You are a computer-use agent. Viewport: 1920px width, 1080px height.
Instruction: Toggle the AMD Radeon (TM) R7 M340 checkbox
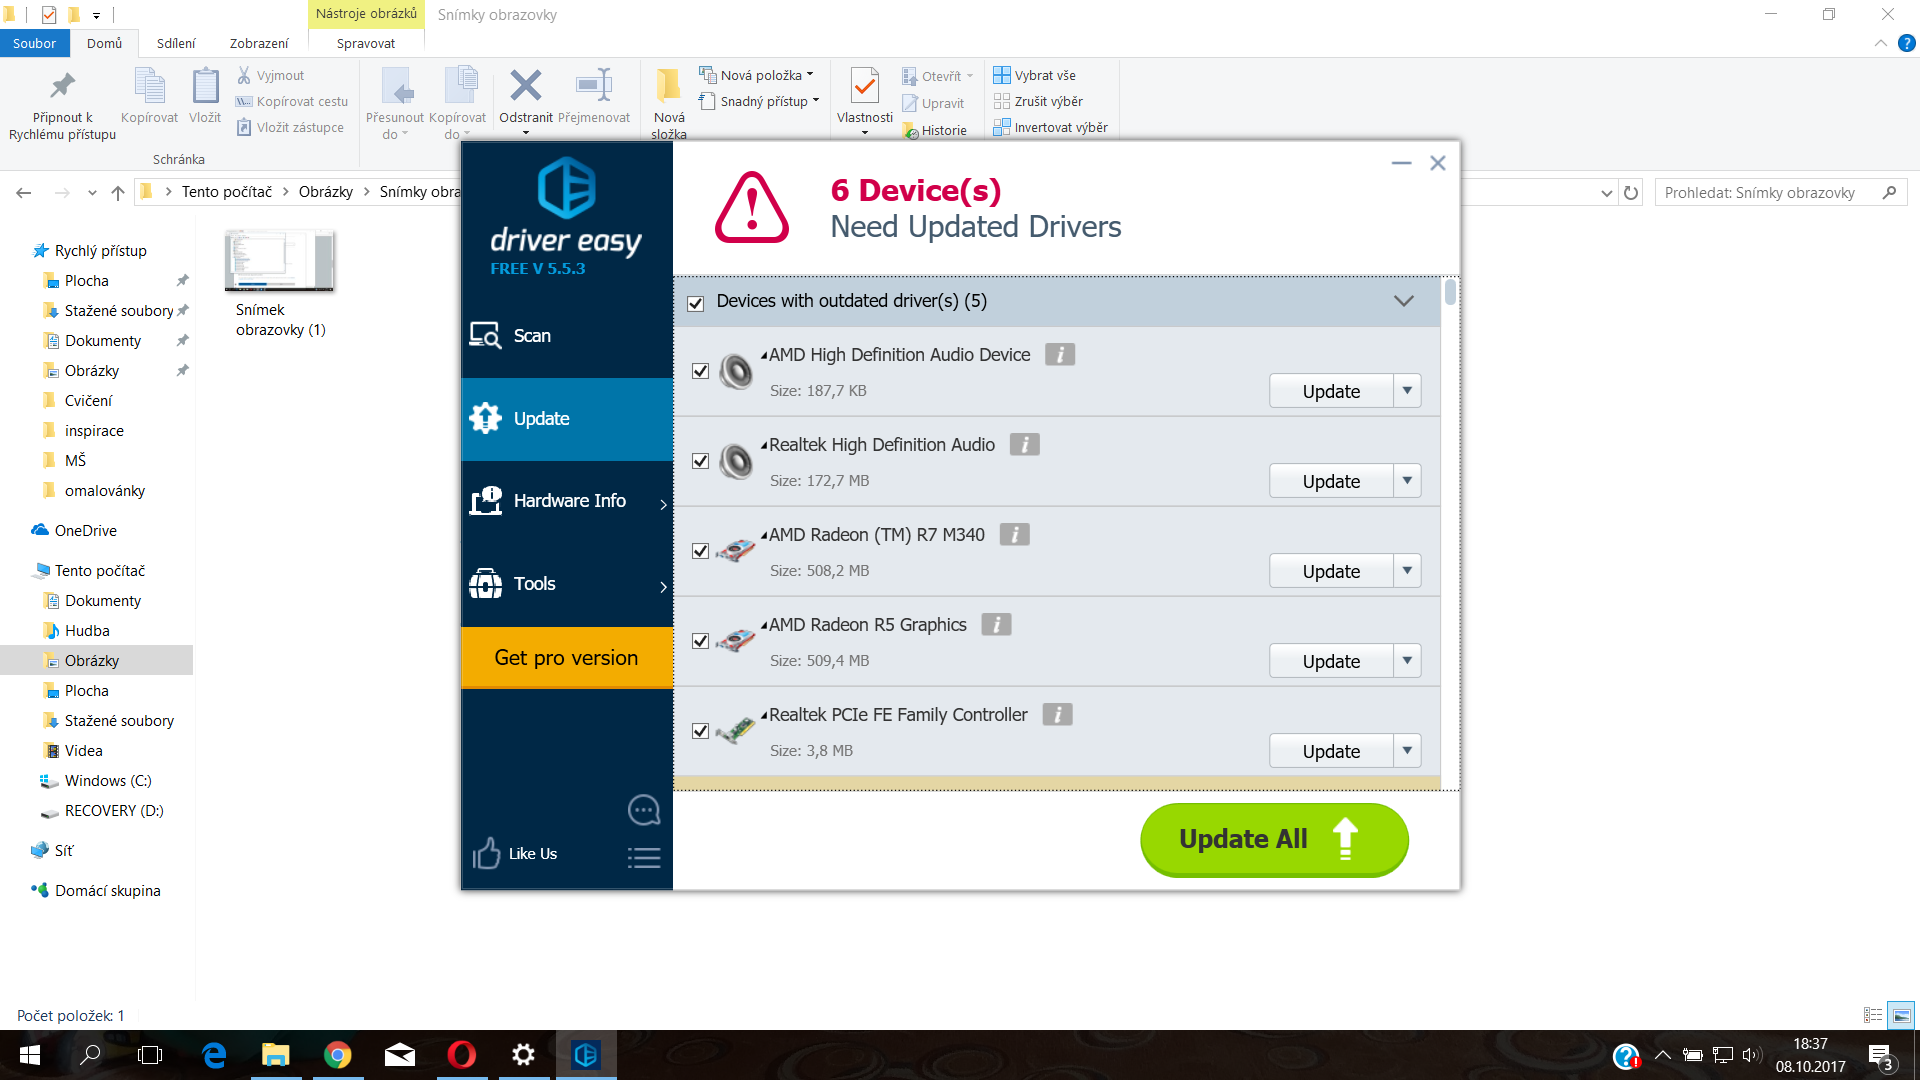[x=700, y=551]
